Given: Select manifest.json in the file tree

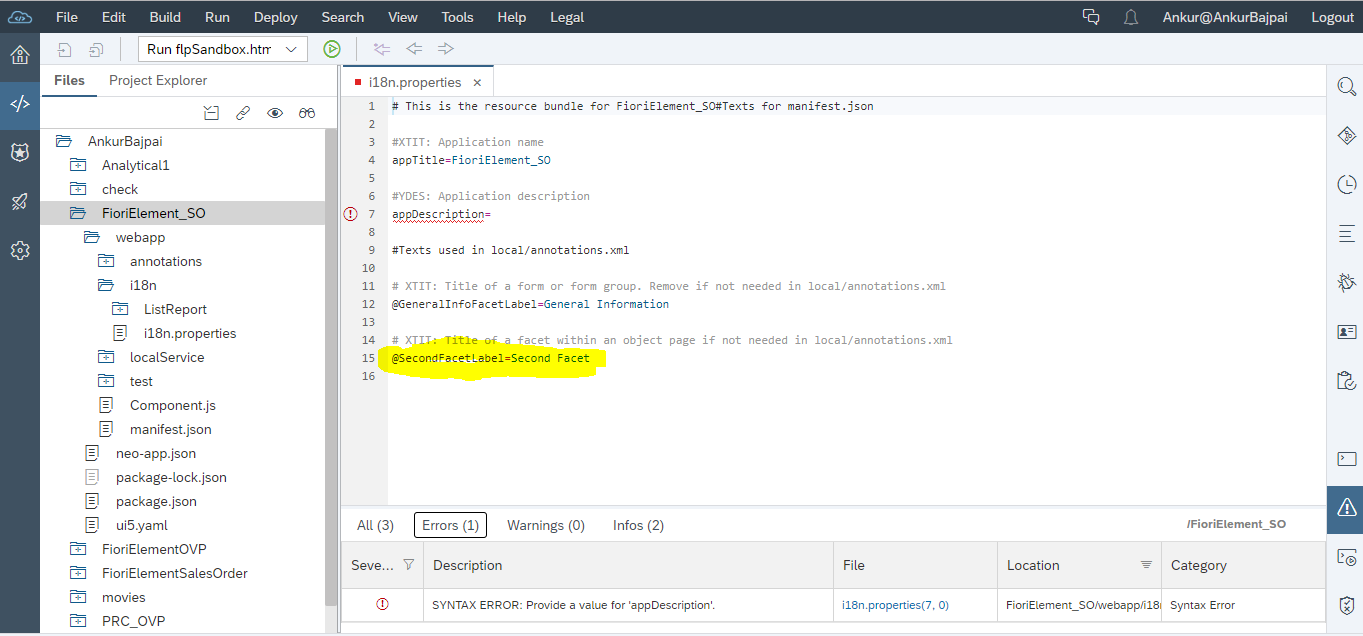Looking at the screenshot, I should (x=170, y=429).
